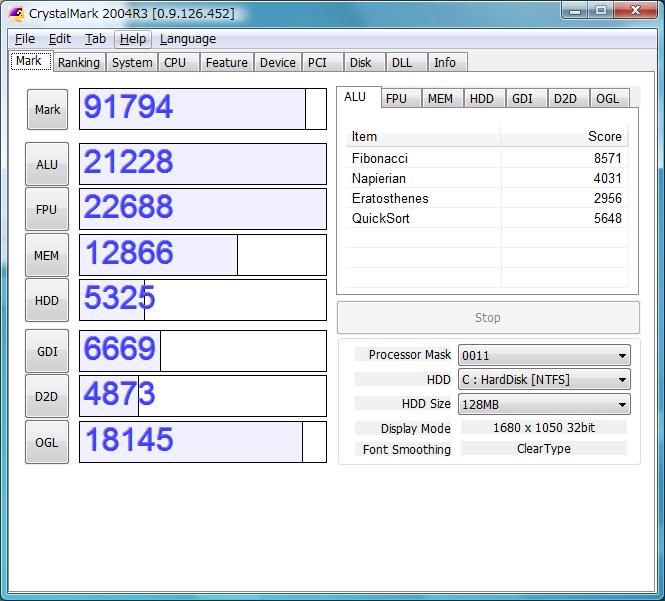Image resolution: width=665 pixels, height=601 pixels.
Task: Switch to the Disk tab
Action: coord(364,63)
